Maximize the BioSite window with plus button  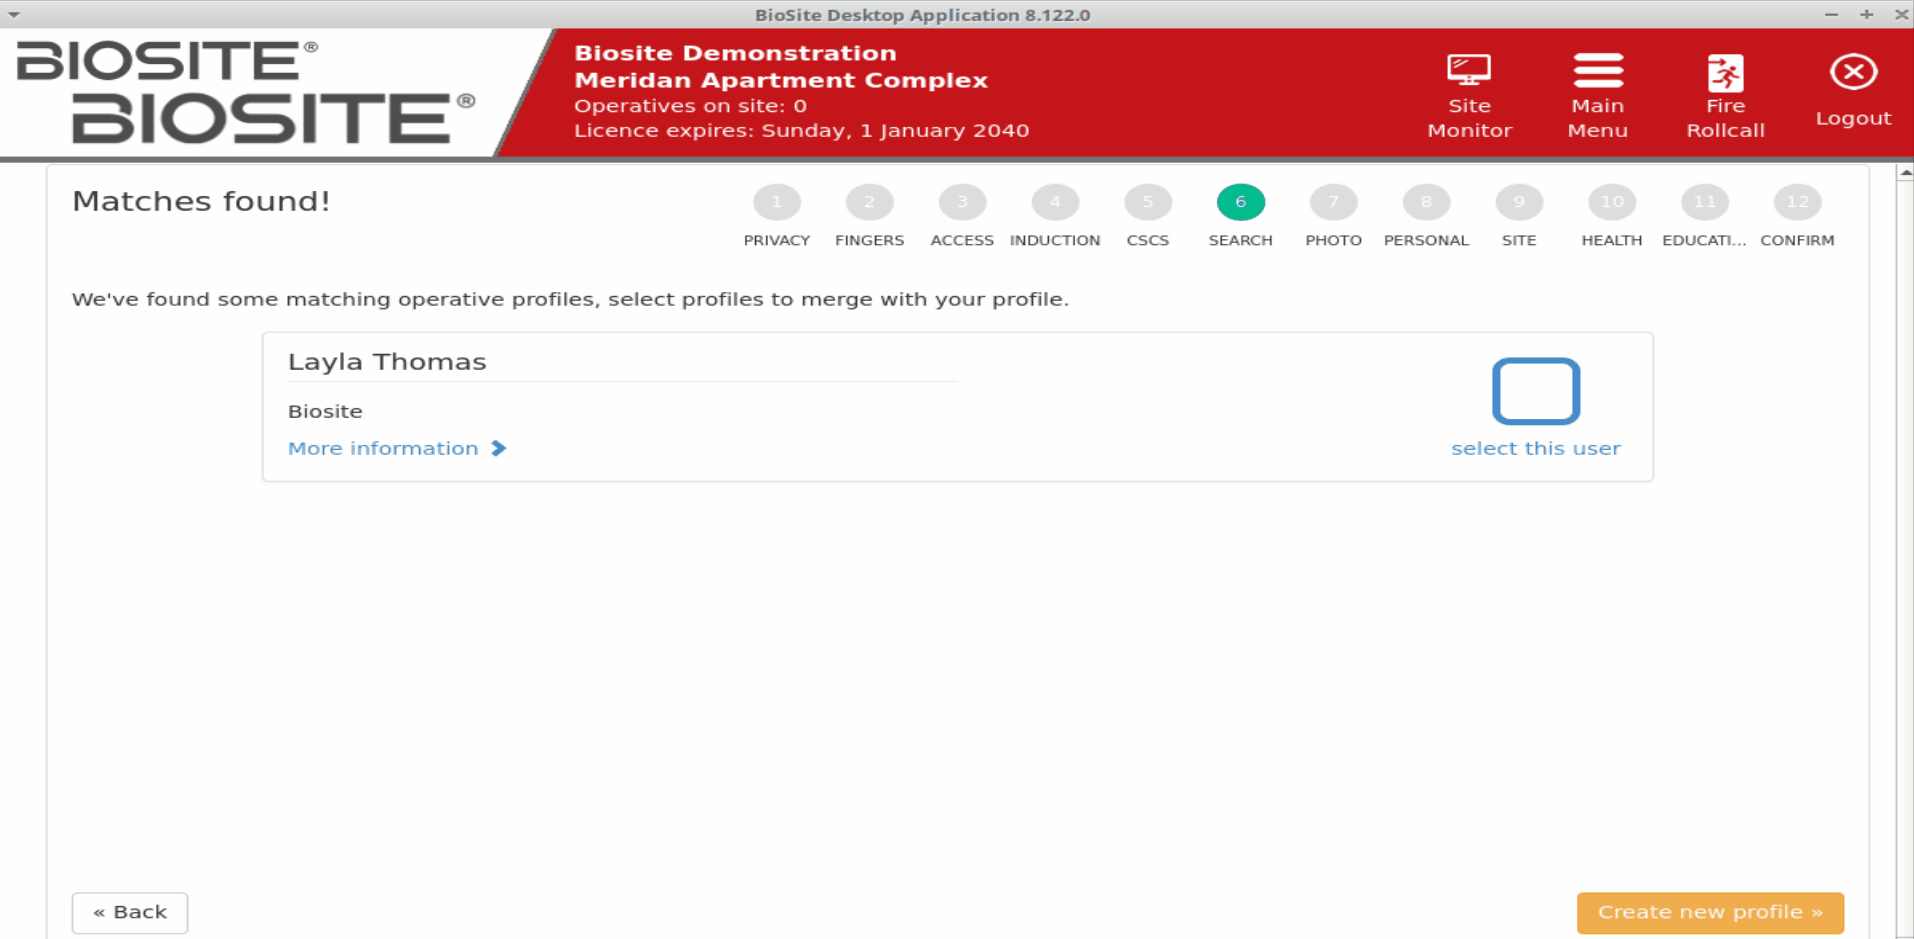click(1866, 14)
